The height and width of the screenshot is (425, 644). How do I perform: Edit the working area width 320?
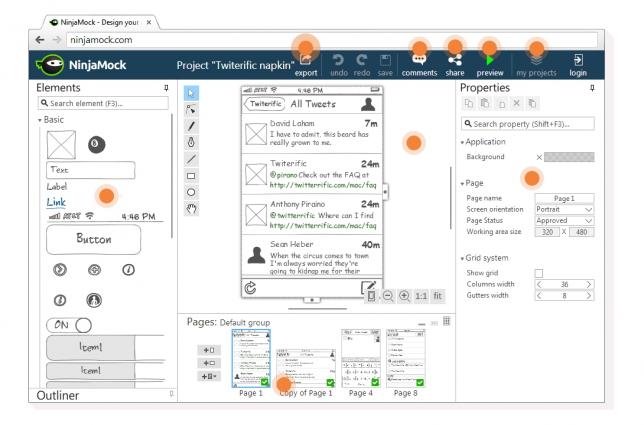click(547, 232)
